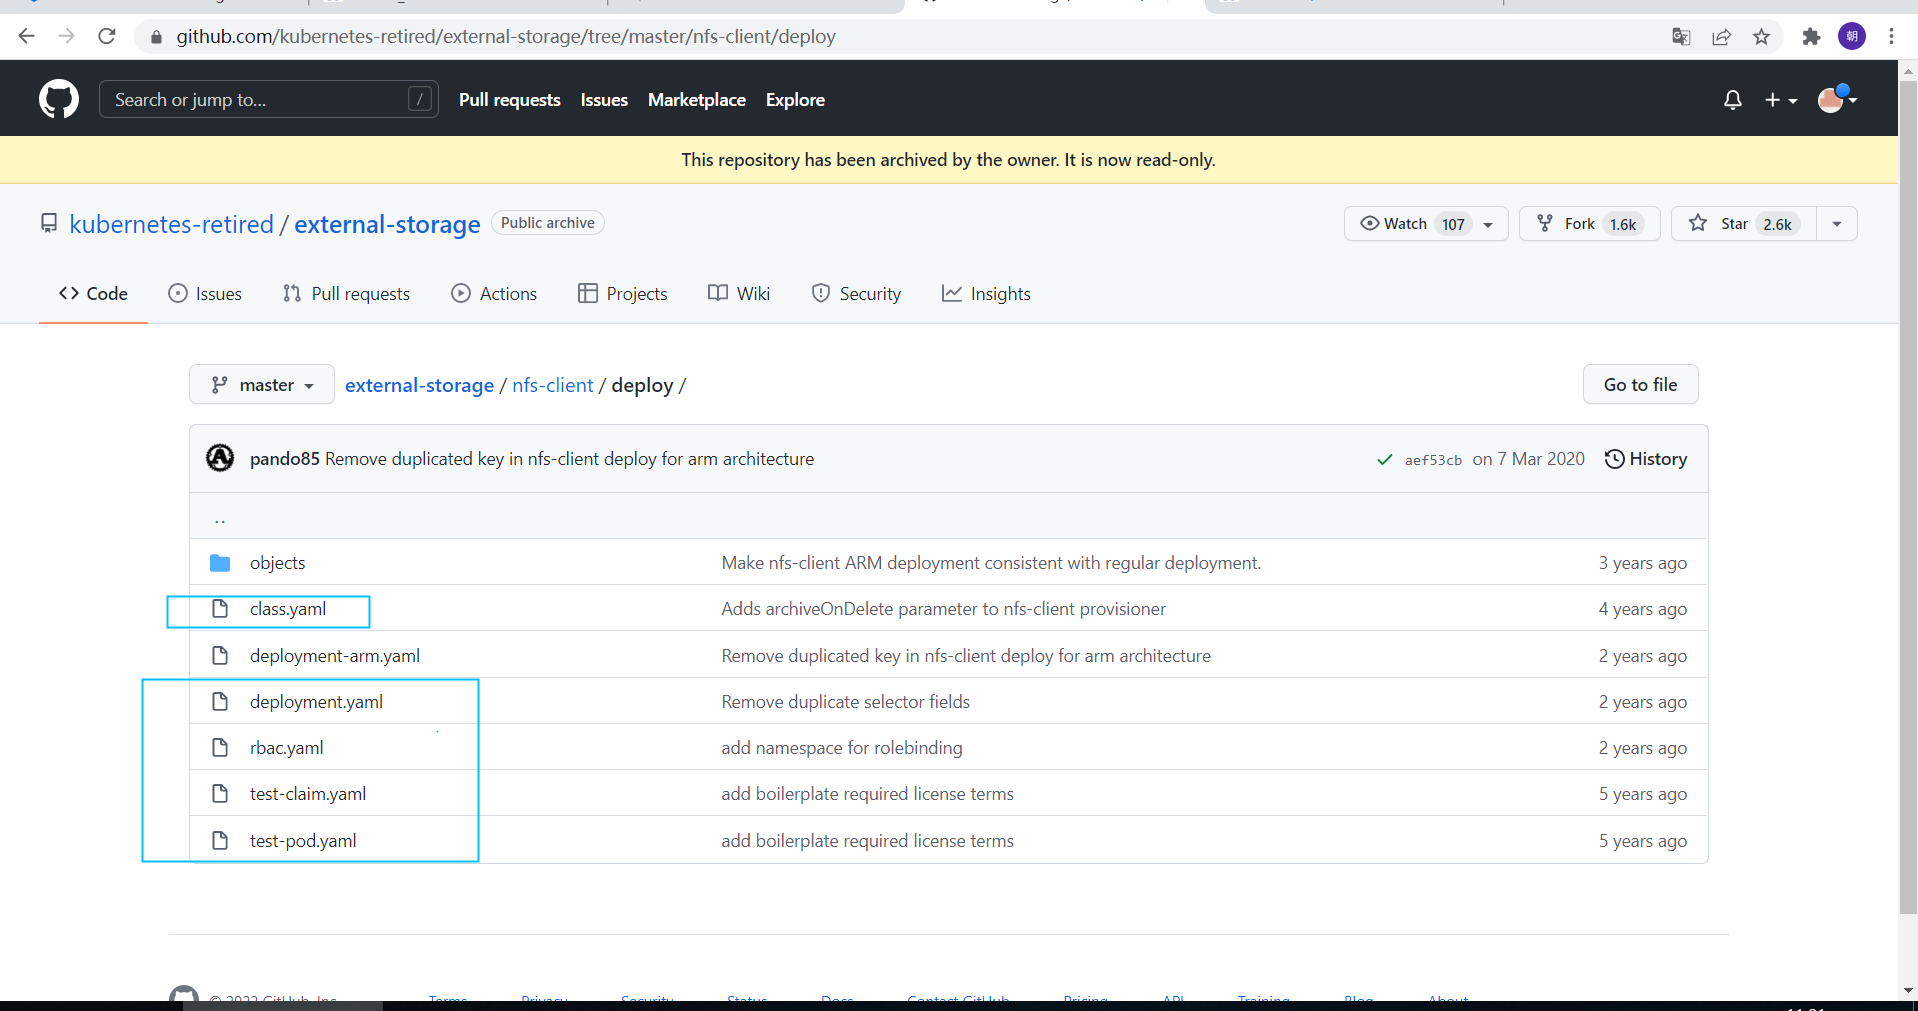Reload the page with refresh icon

107,37
